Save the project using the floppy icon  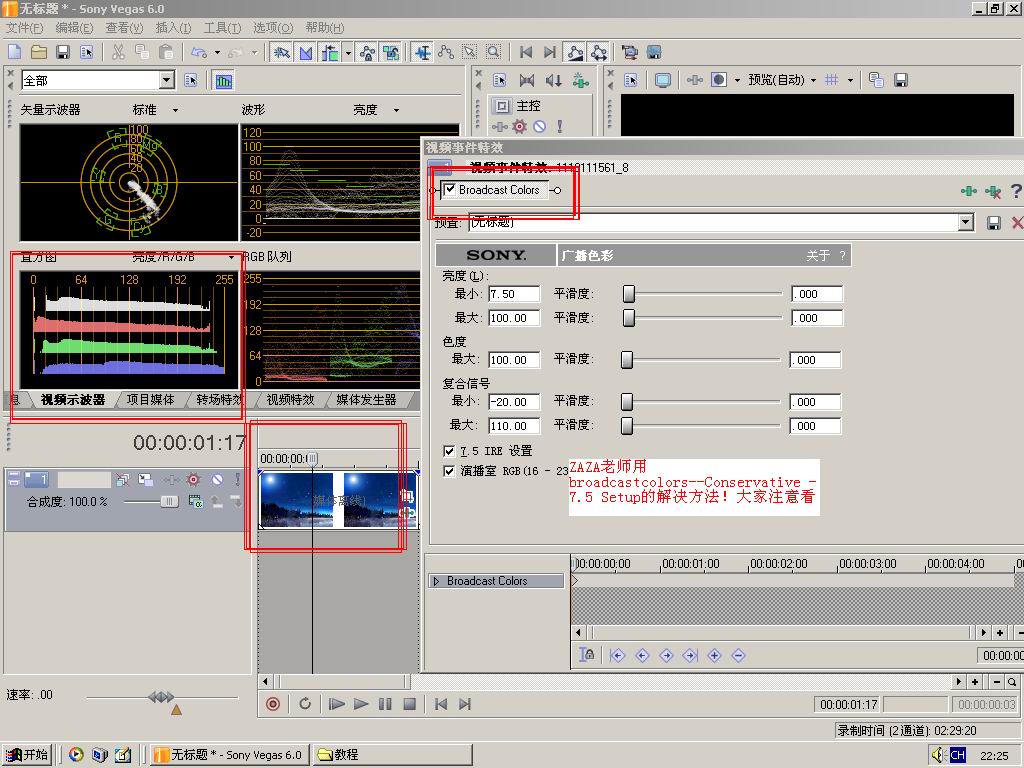(63, 52)
